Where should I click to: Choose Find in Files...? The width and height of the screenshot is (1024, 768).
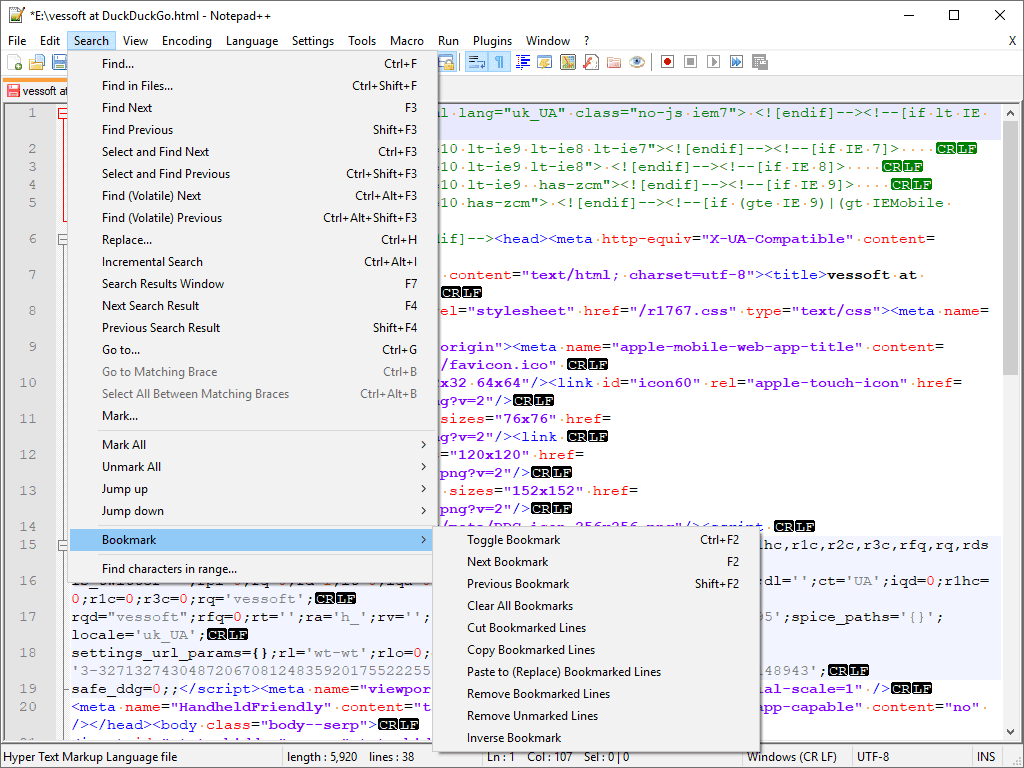[x=250, y=86]
